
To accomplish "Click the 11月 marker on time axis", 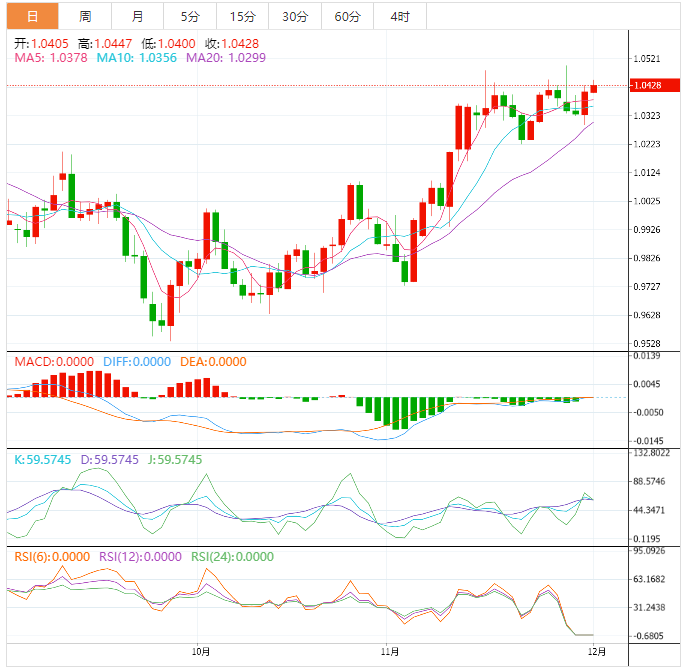I will tap(390, 651).
